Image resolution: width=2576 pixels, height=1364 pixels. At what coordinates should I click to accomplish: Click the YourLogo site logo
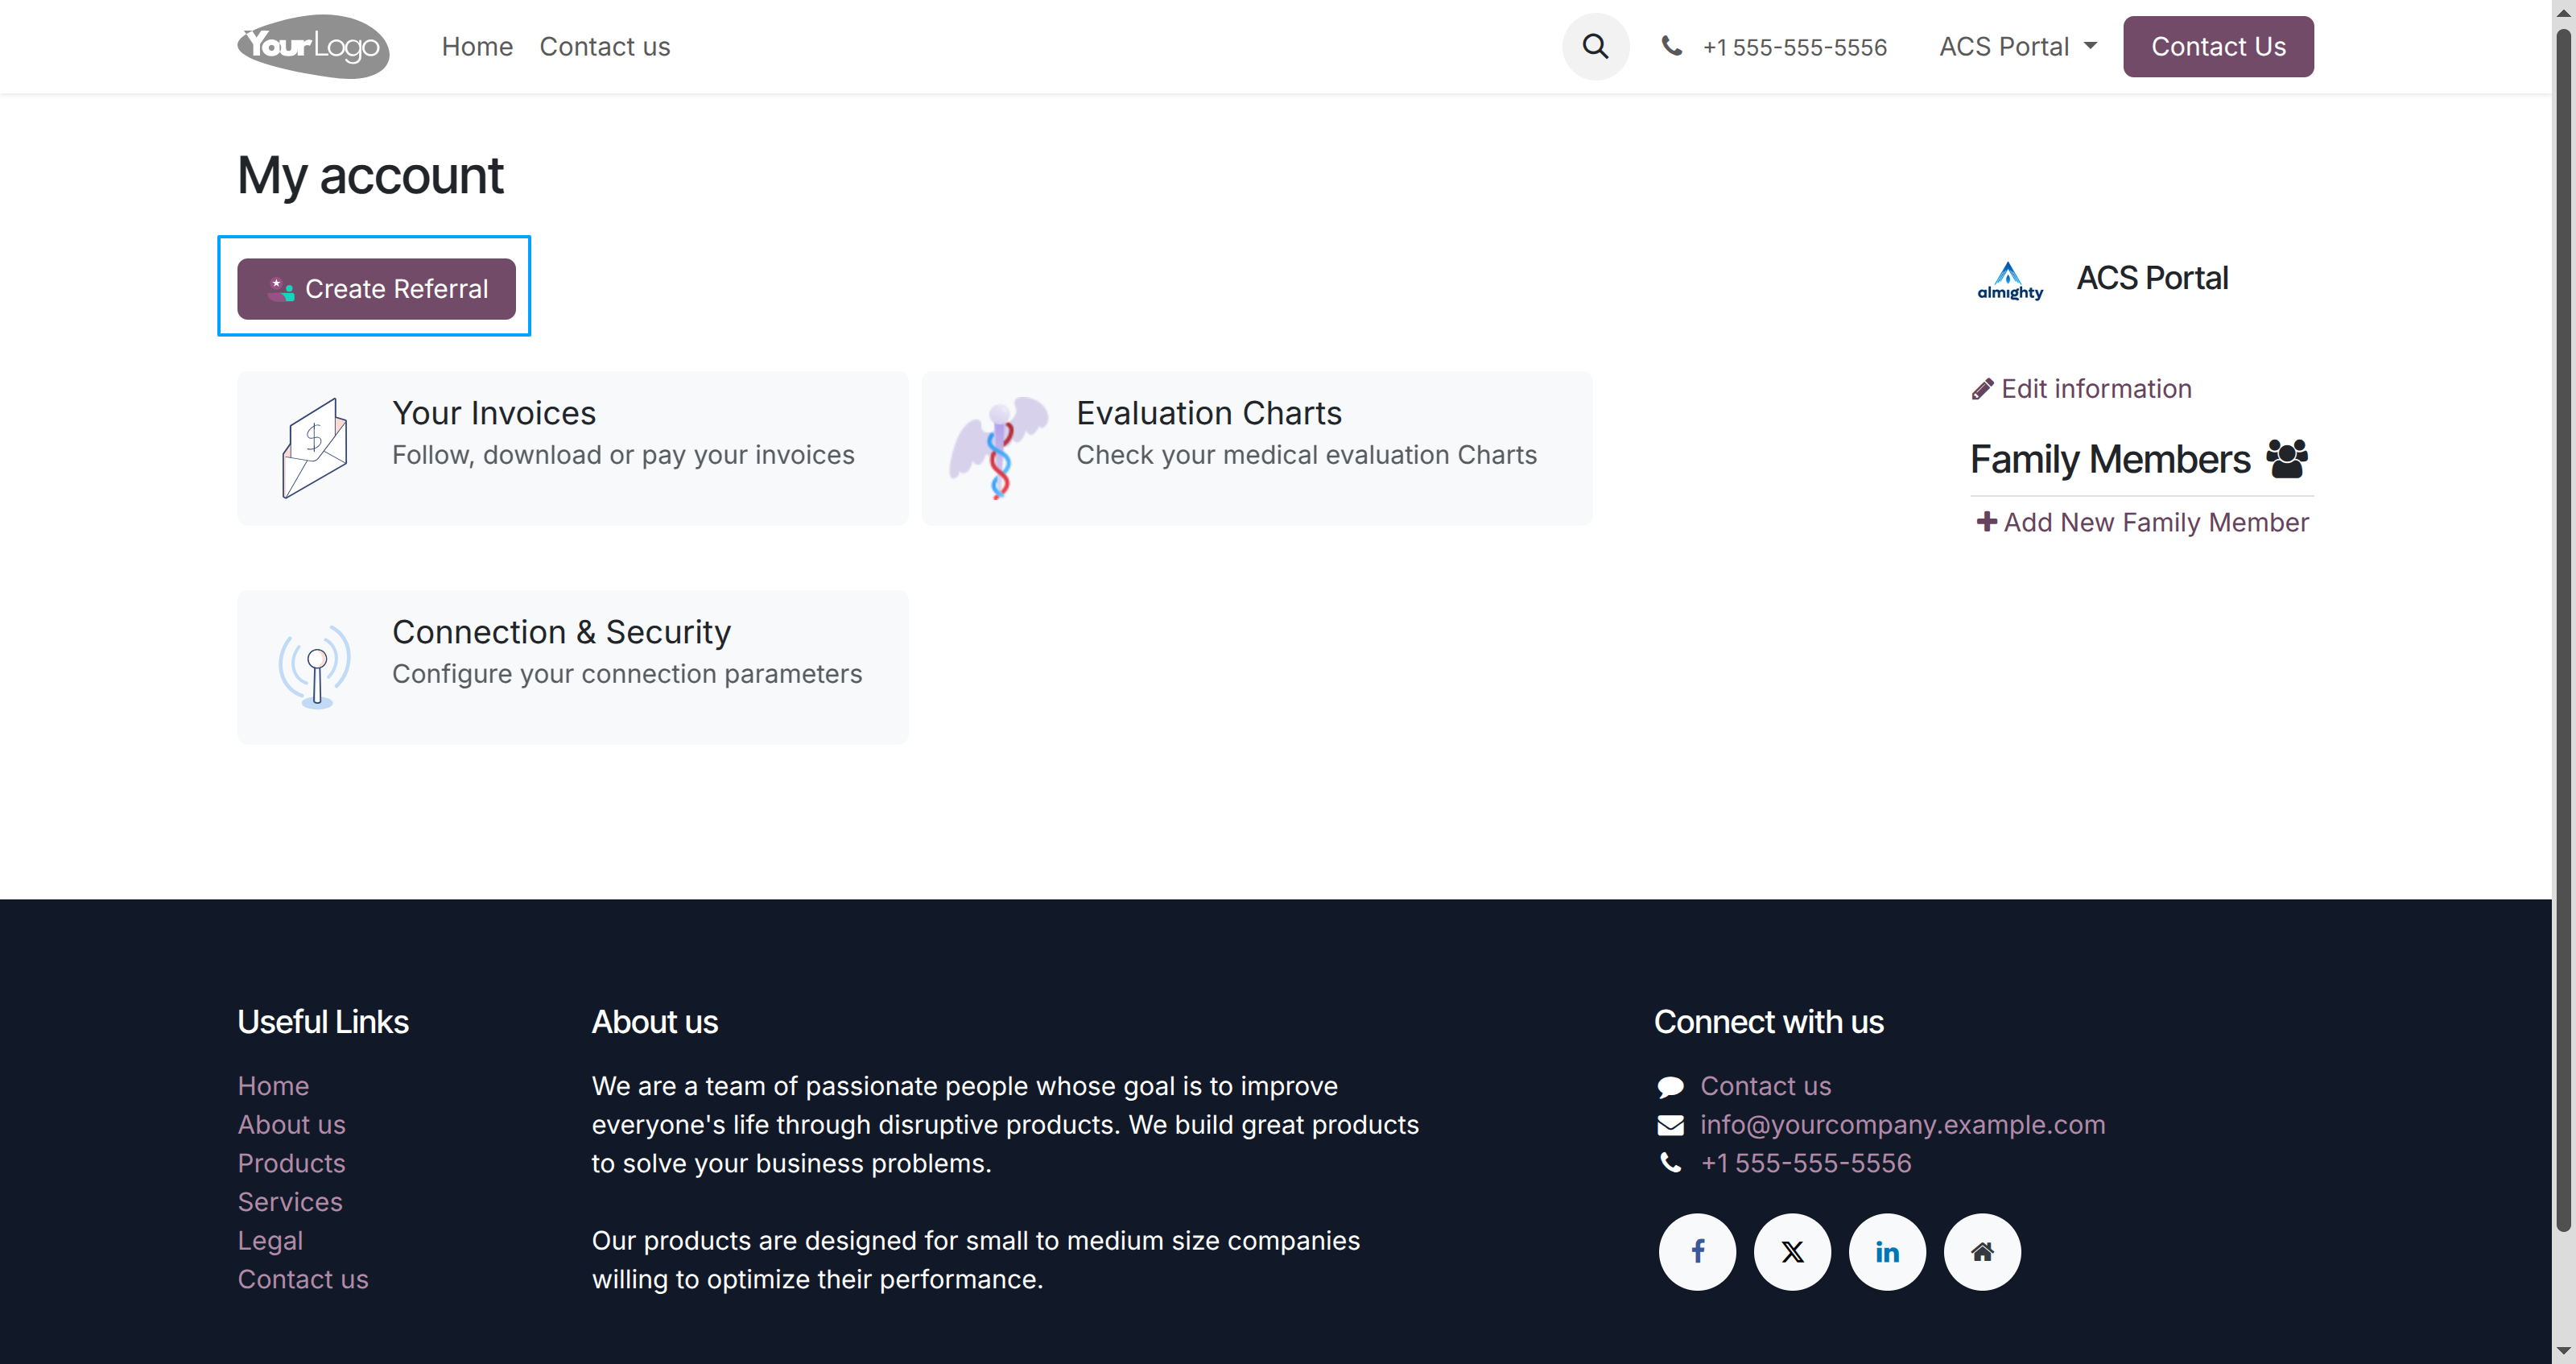(313, 46)
